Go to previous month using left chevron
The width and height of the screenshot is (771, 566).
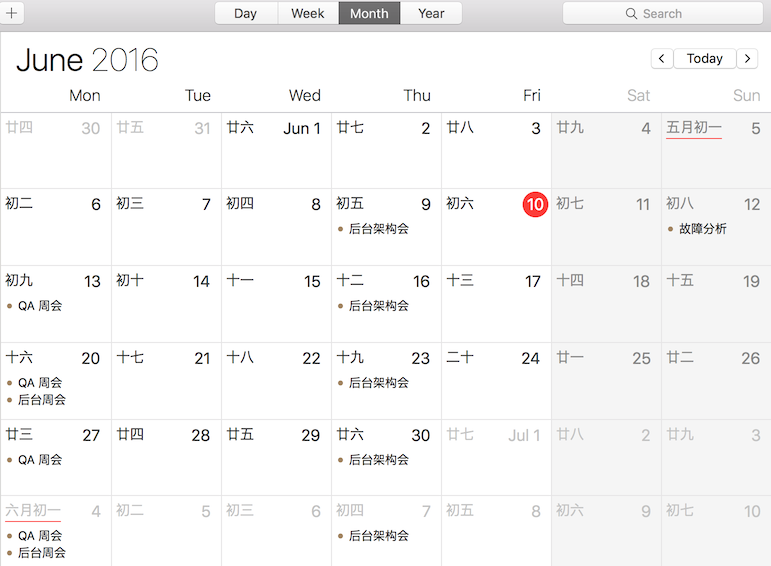click(x=661, y=59)
